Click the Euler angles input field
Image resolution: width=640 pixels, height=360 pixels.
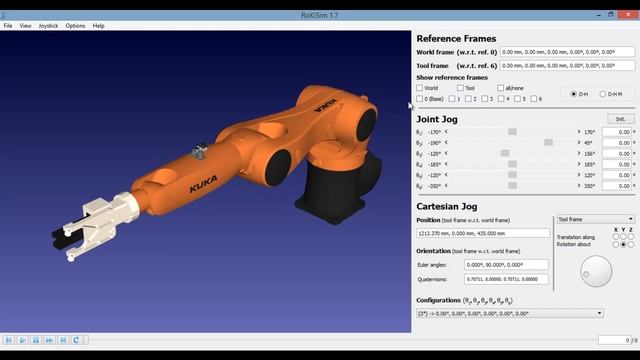(x=506, y=265)
